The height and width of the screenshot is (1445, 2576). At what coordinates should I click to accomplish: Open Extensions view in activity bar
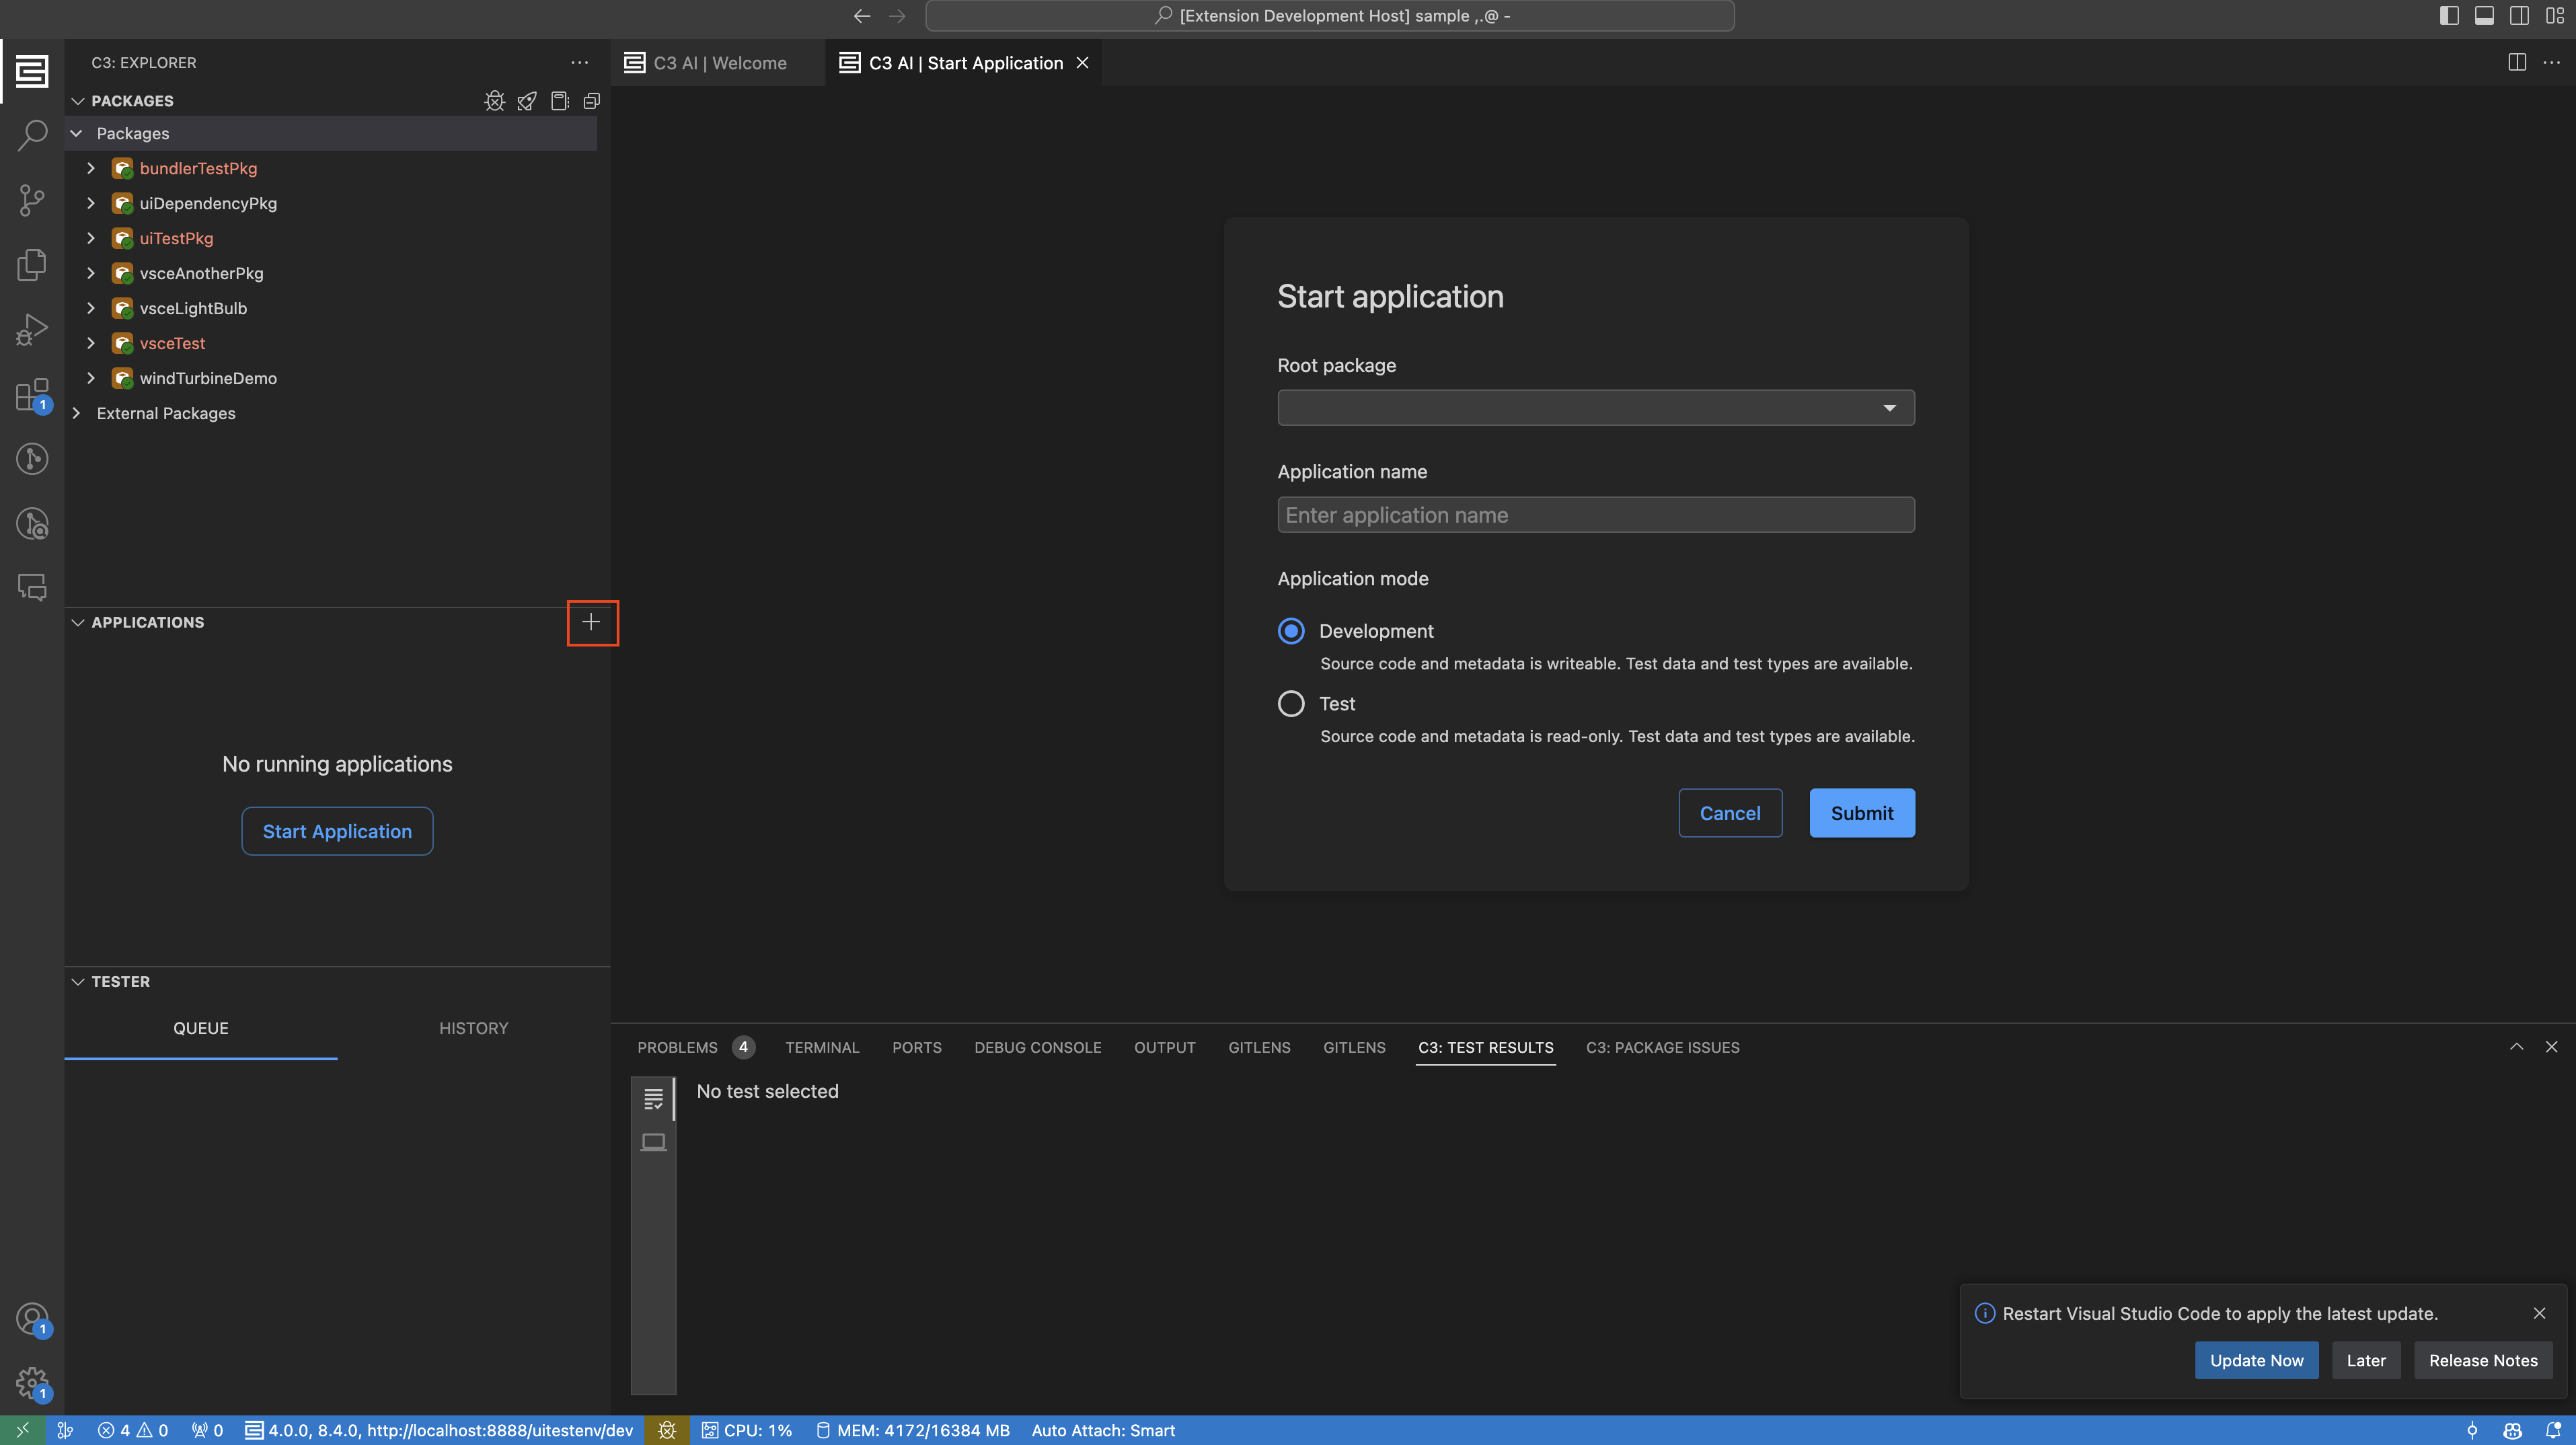pos(32,394)
